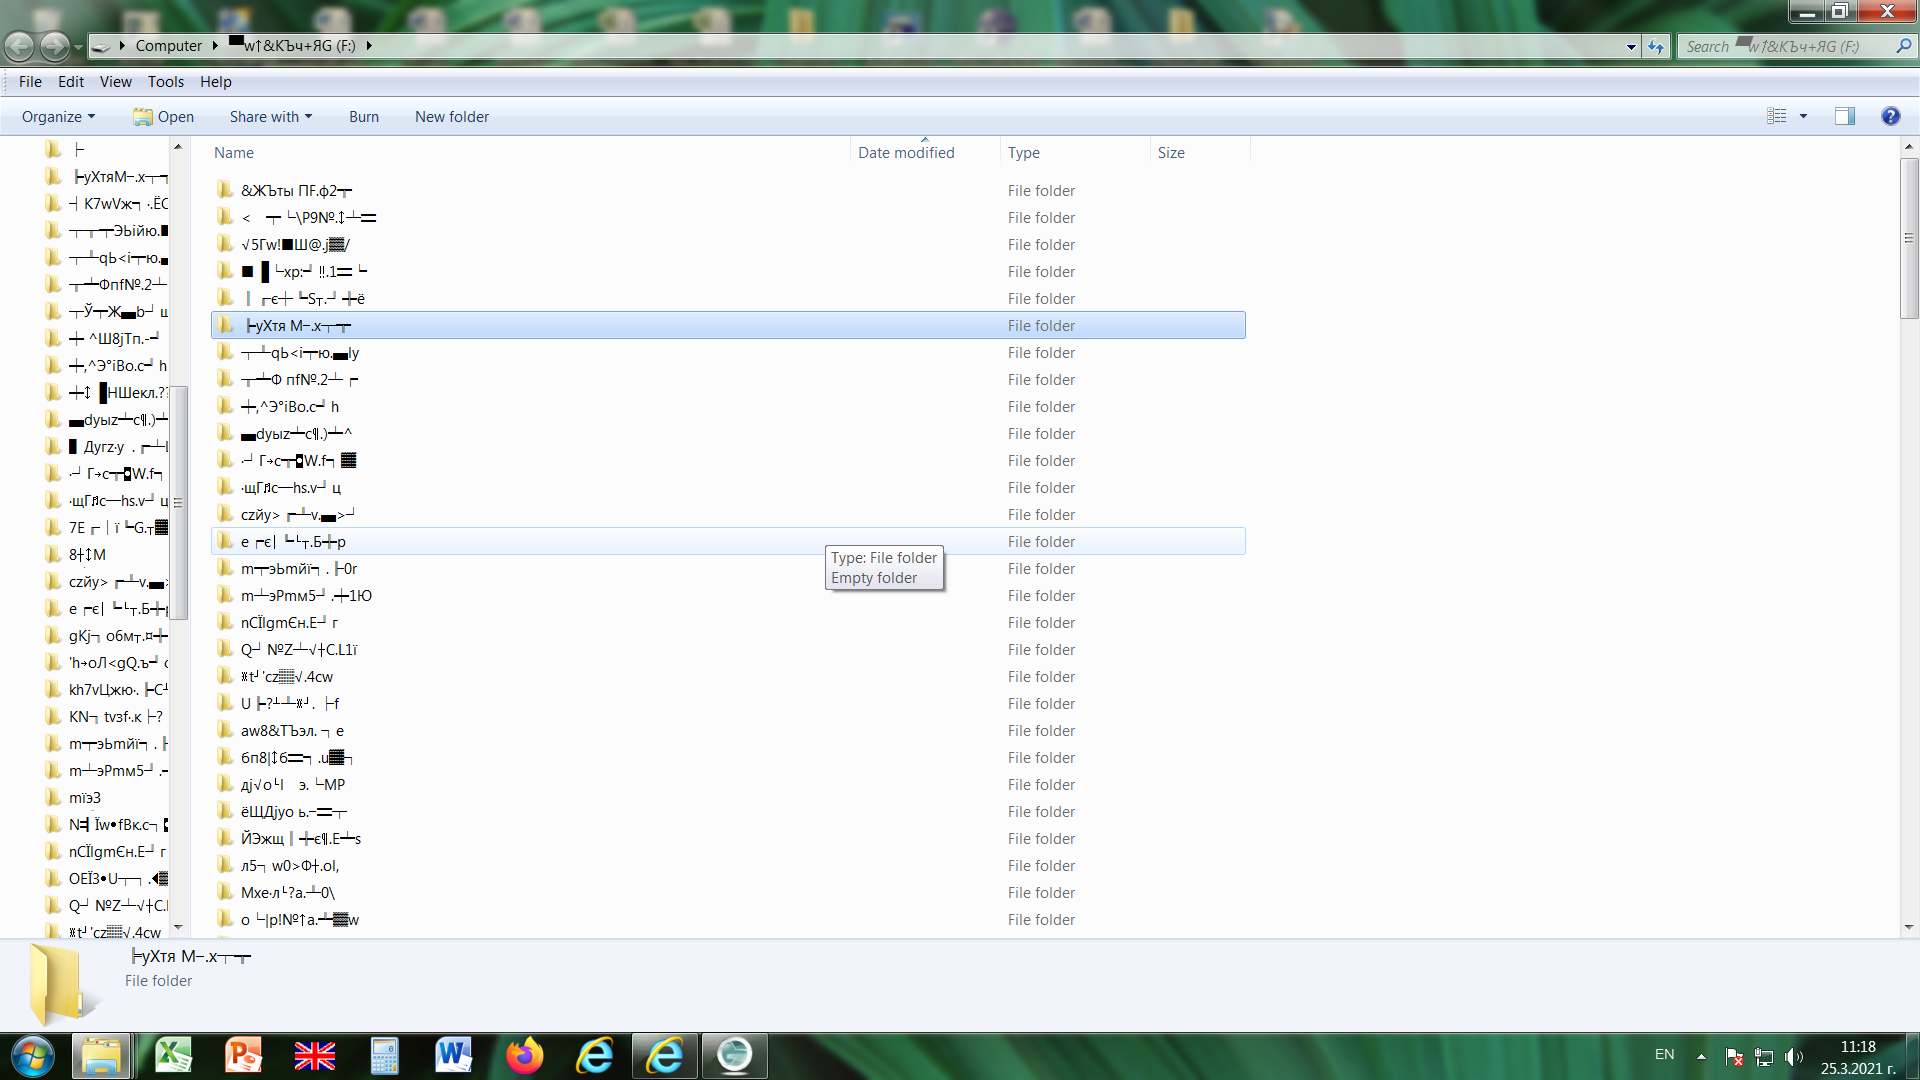Click the Back navigation arrow
The height and width of the screenshot is (1080, 1920).
[19, 45]
